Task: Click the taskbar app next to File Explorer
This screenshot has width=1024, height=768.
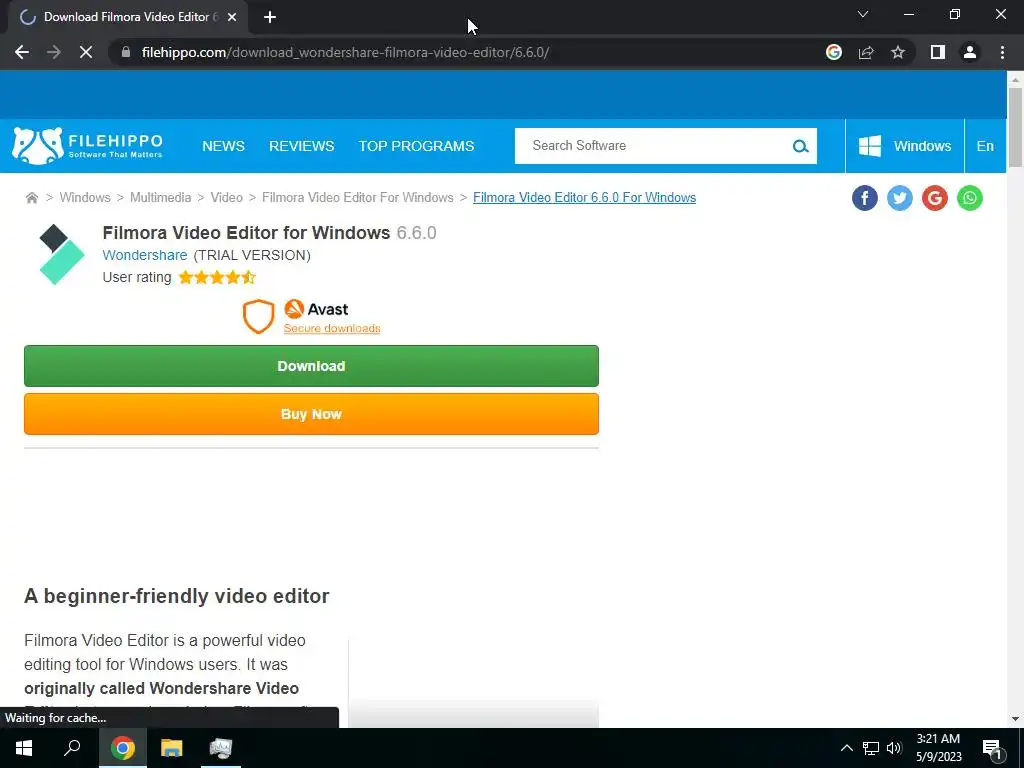Action: coord(221,748)
